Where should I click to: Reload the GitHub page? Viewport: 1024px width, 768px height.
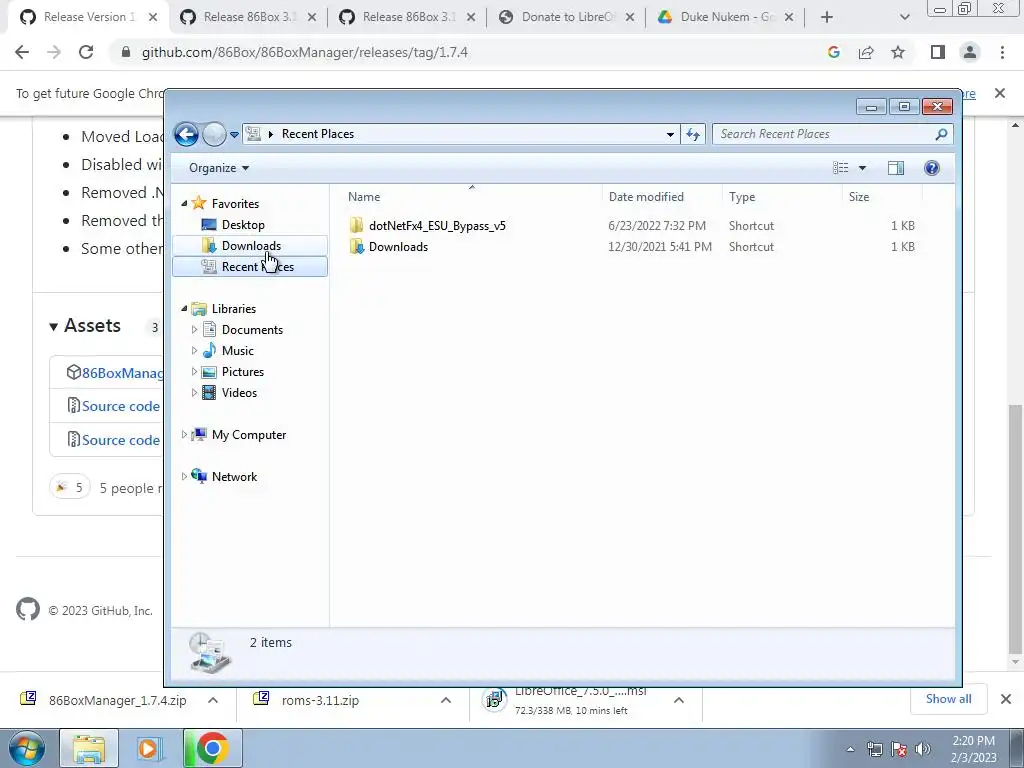pyautogui.click(x=86, y=52)
